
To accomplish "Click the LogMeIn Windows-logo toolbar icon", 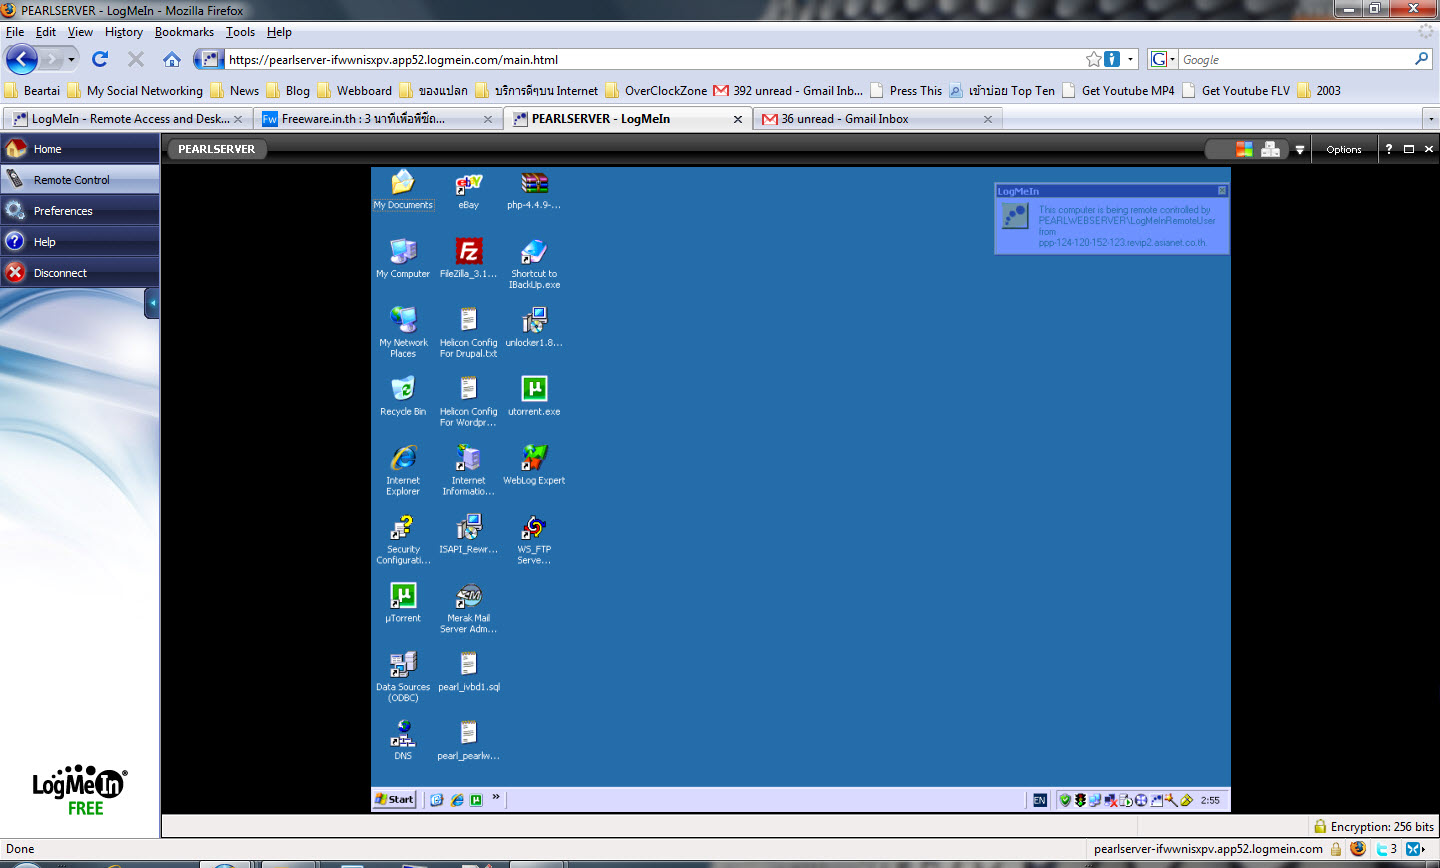I will pos(1244,149).
